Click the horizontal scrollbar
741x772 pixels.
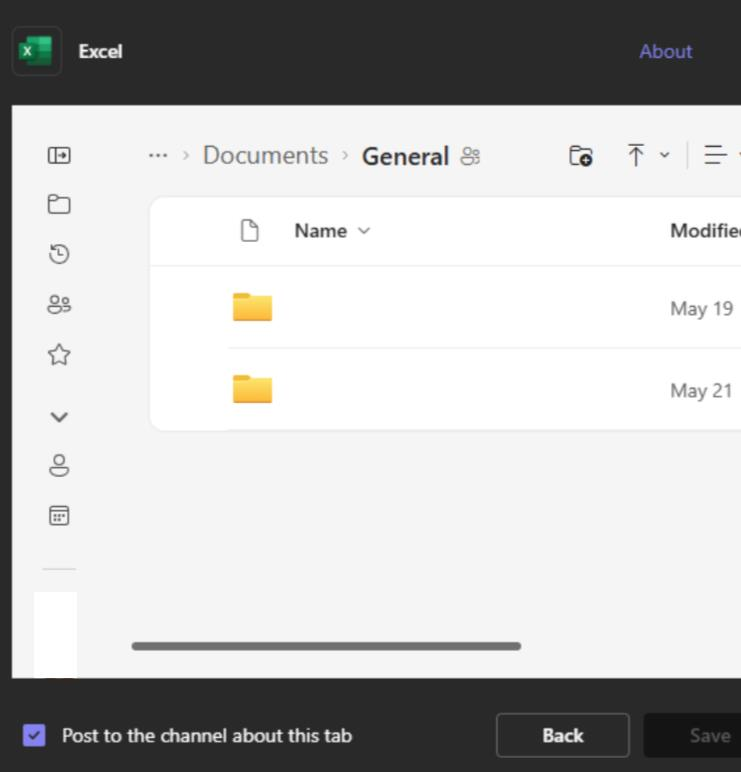326,646
